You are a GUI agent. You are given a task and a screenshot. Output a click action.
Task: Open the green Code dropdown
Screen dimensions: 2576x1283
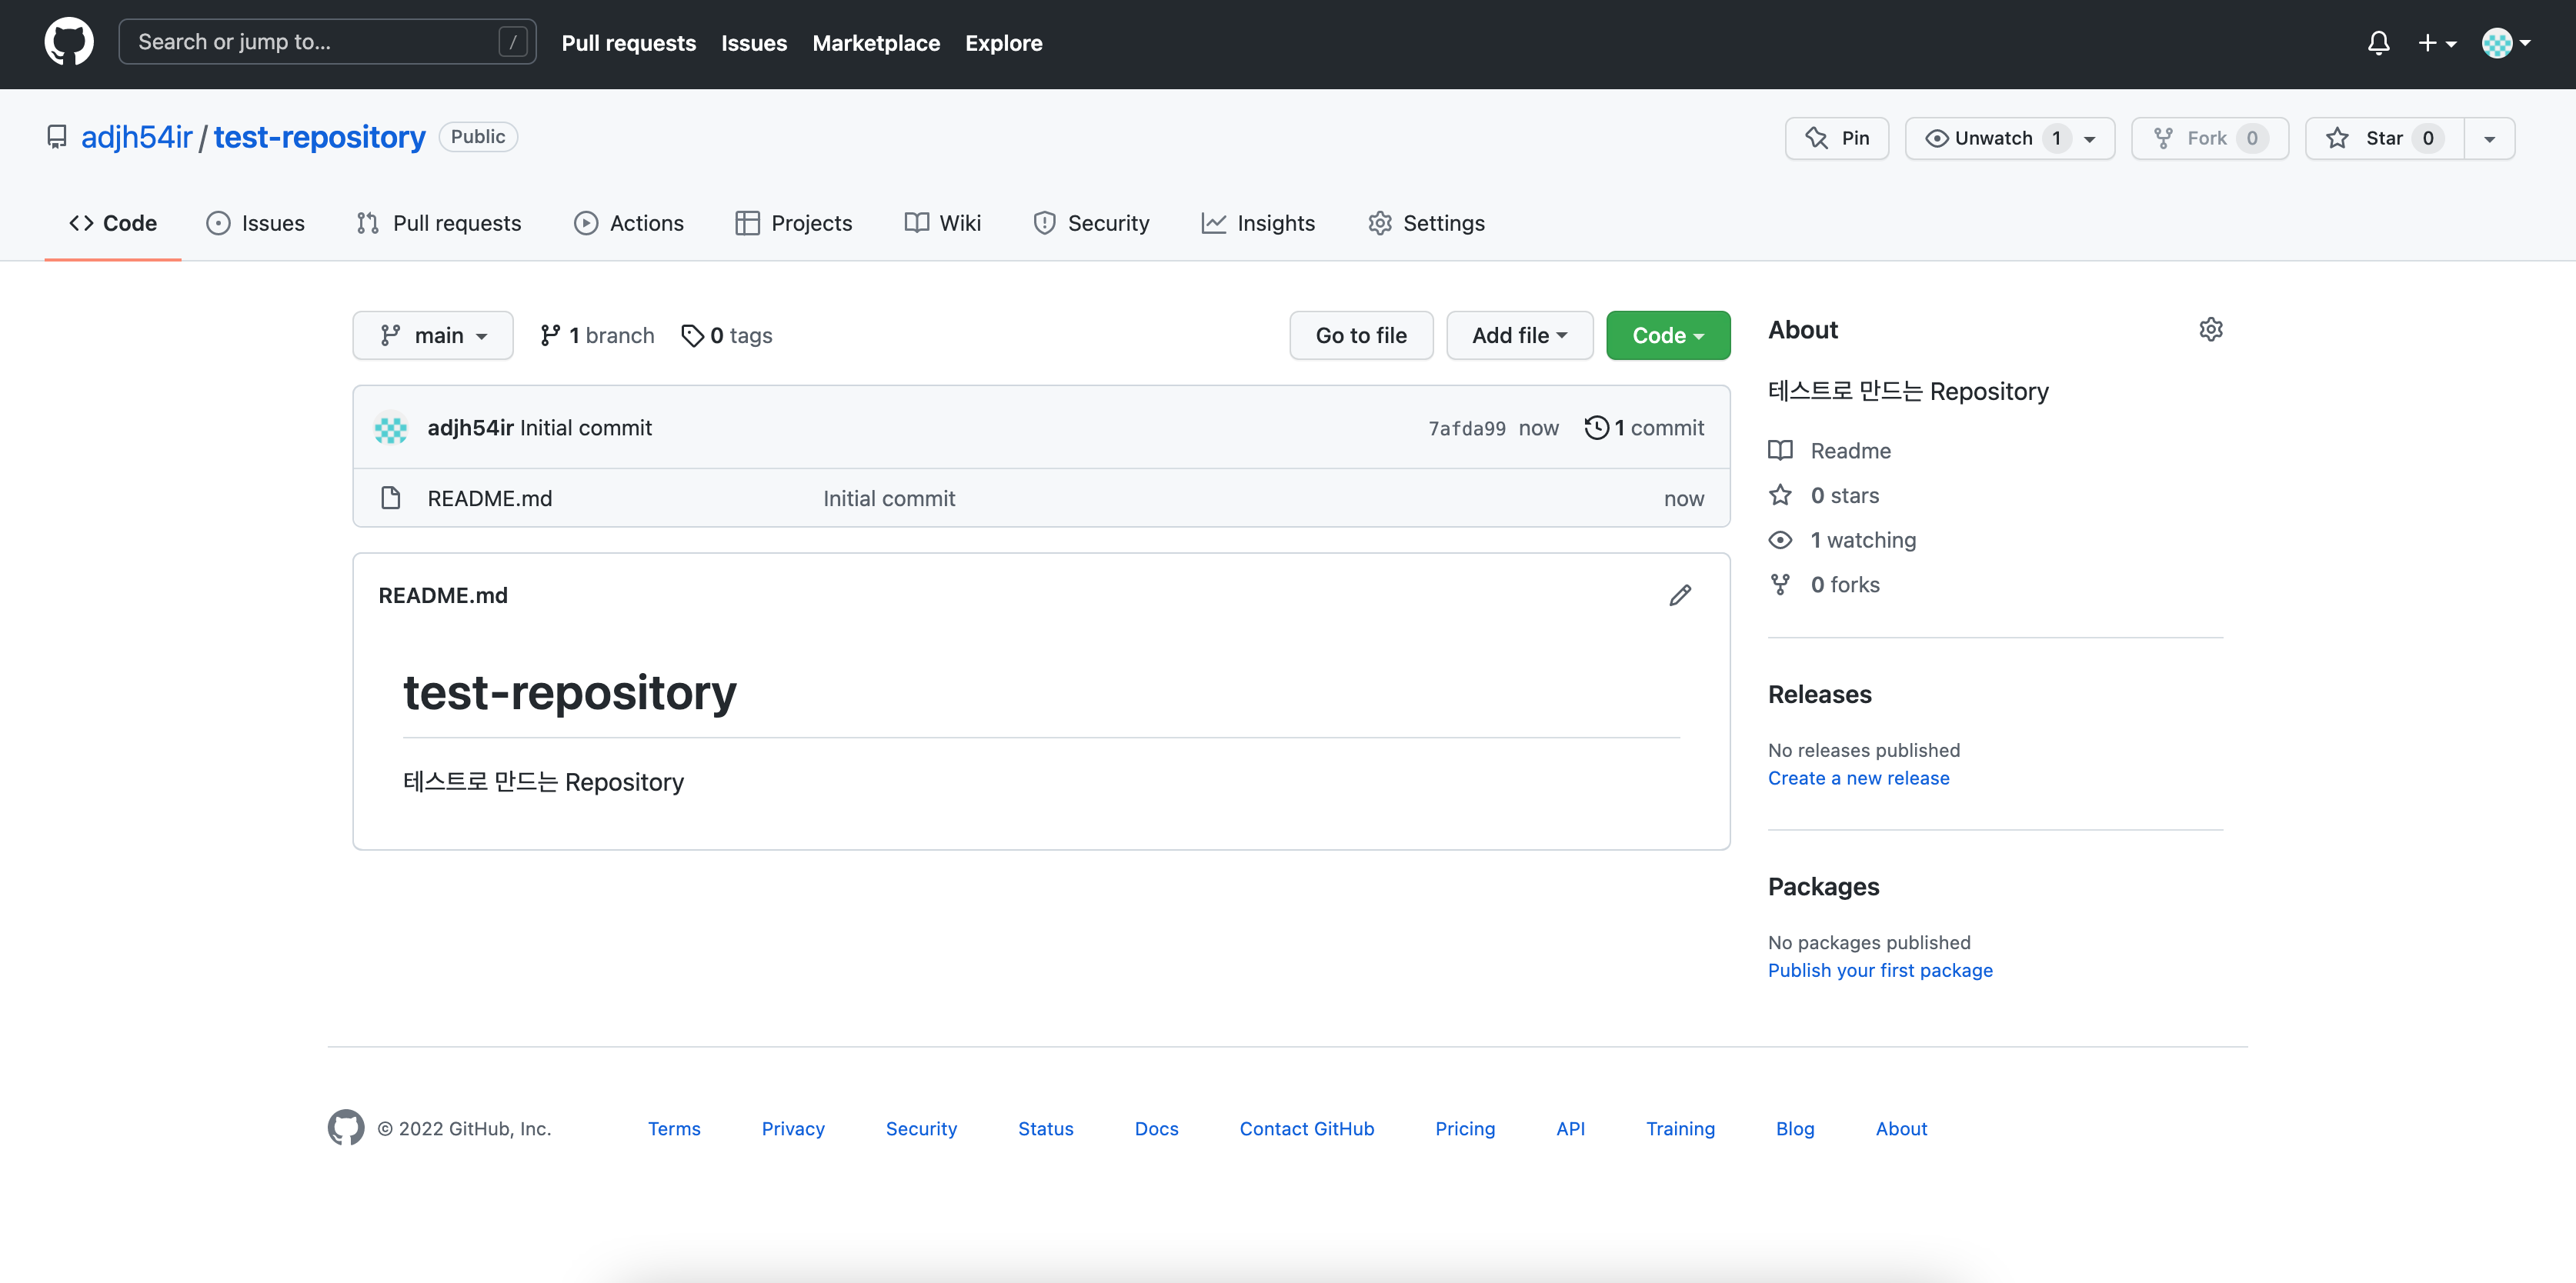coord(1667,336)
